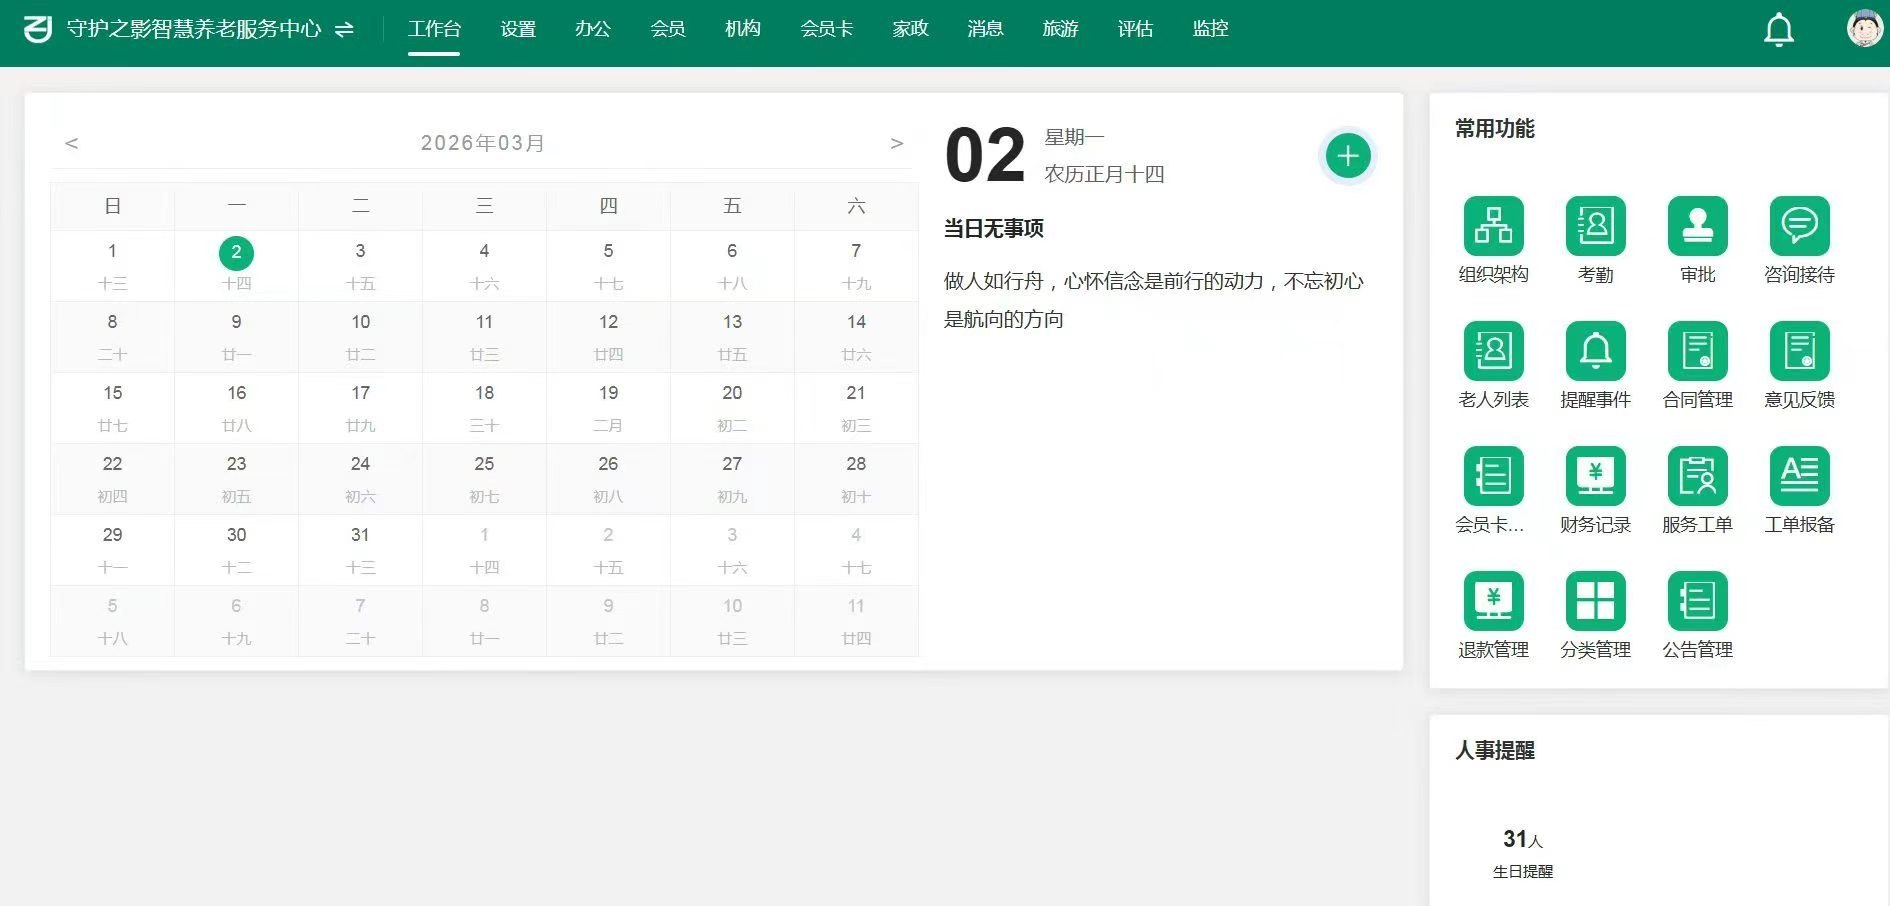Select the 工作台 tab

click(434, 29)
